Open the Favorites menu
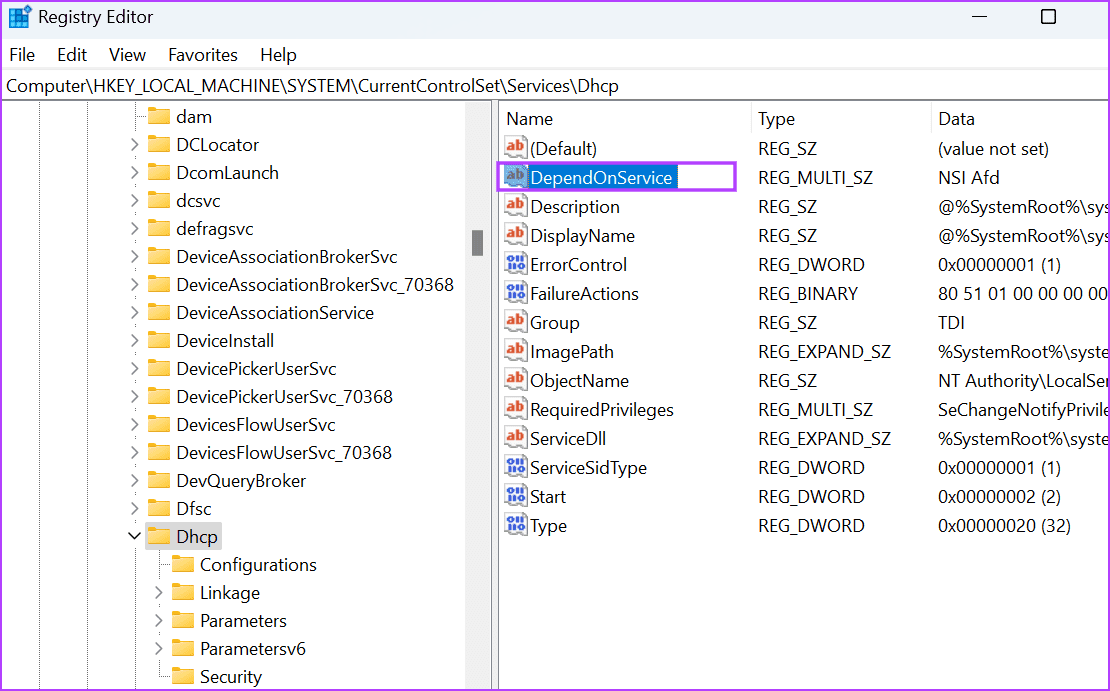This screenshot has height=691, width=1110. click(x=203, y=54)
